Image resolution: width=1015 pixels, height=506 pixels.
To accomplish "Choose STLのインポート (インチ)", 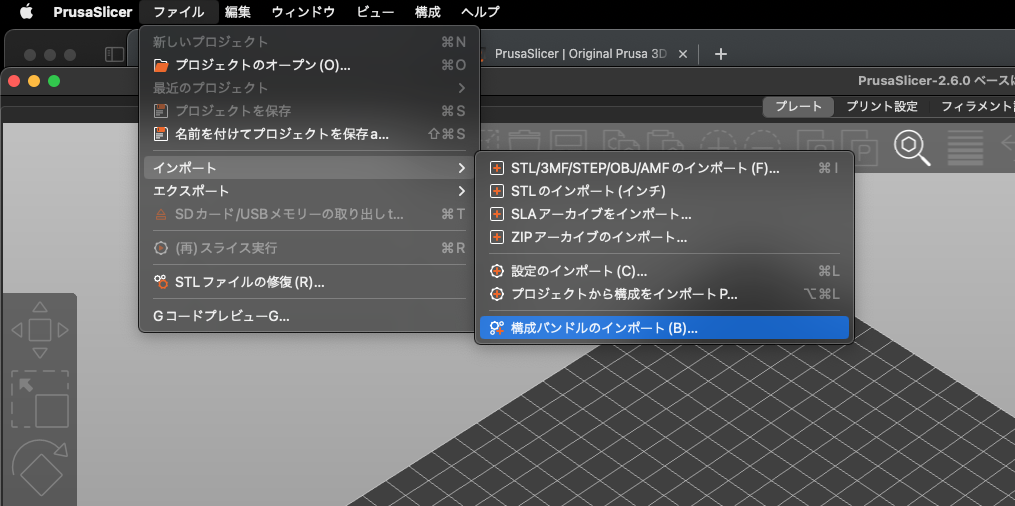I will tap(664, 192).
